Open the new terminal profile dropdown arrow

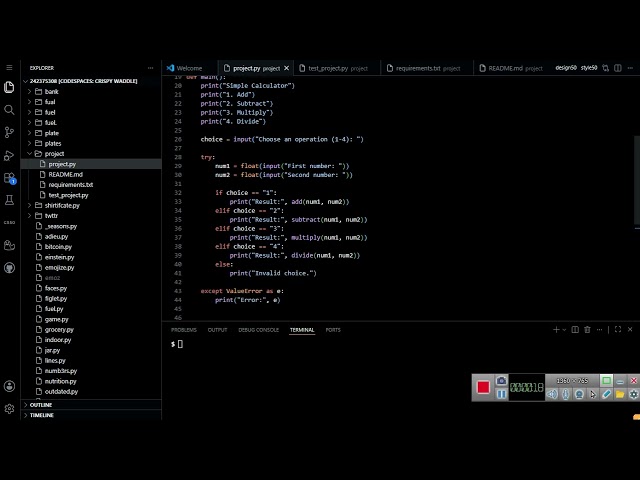click(x=564, y=330)
